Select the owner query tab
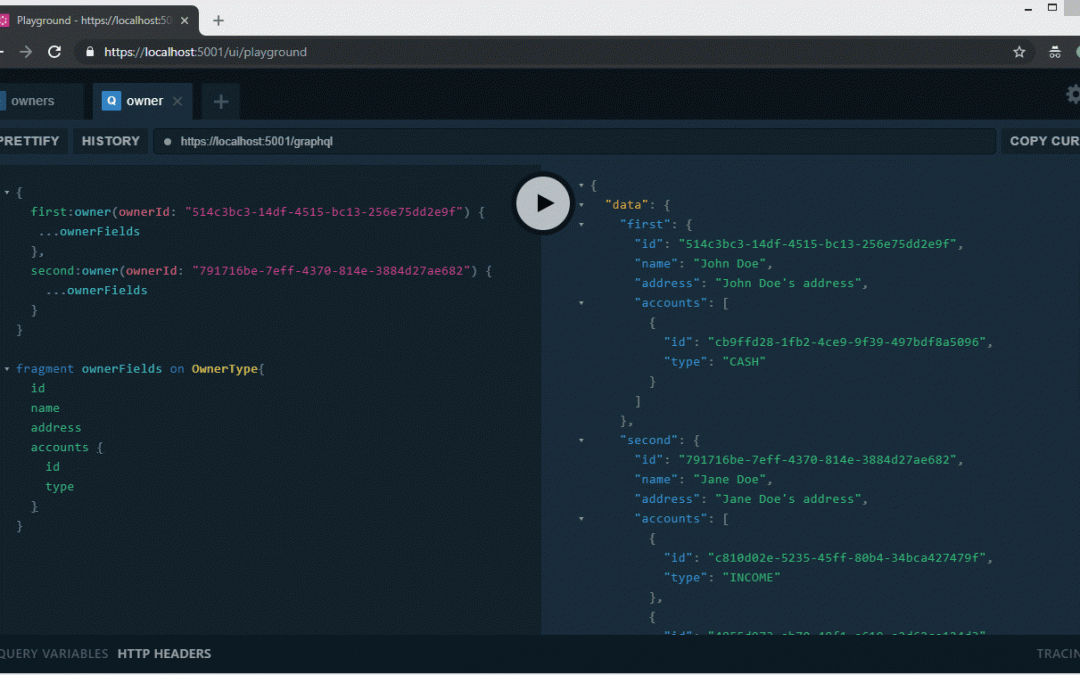1080x675 pixels. pos(143,101)
